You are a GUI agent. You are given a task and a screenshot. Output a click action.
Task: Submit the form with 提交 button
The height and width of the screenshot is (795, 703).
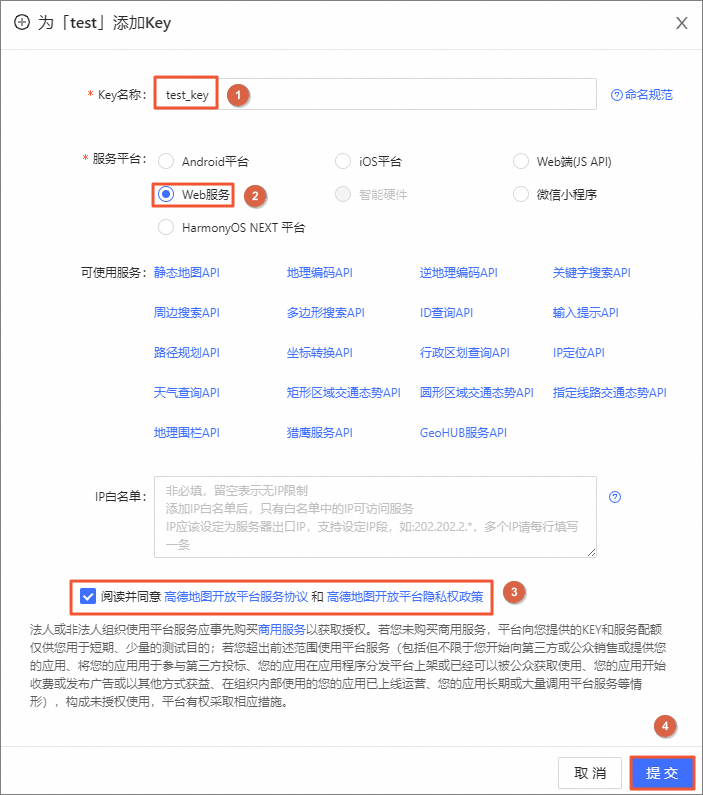662,773
